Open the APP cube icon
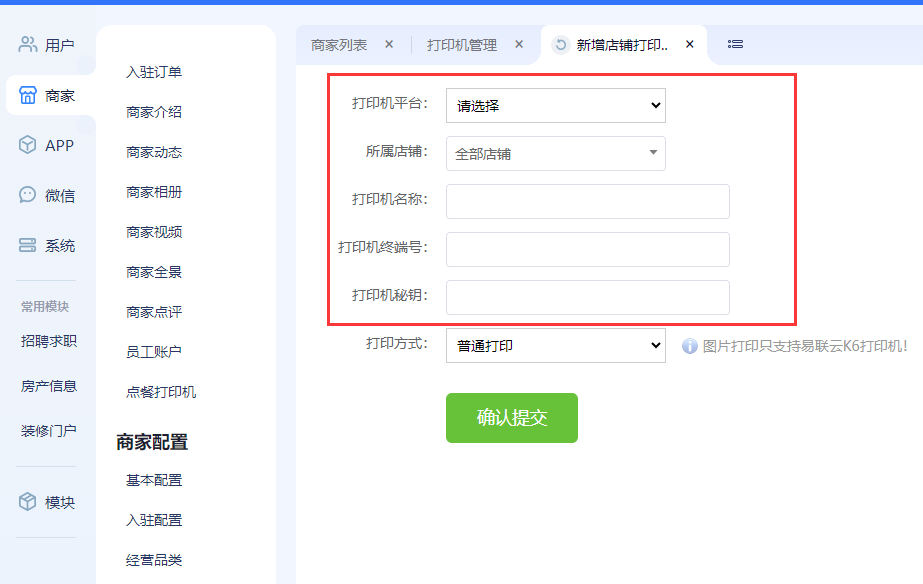 click(28, 145)
